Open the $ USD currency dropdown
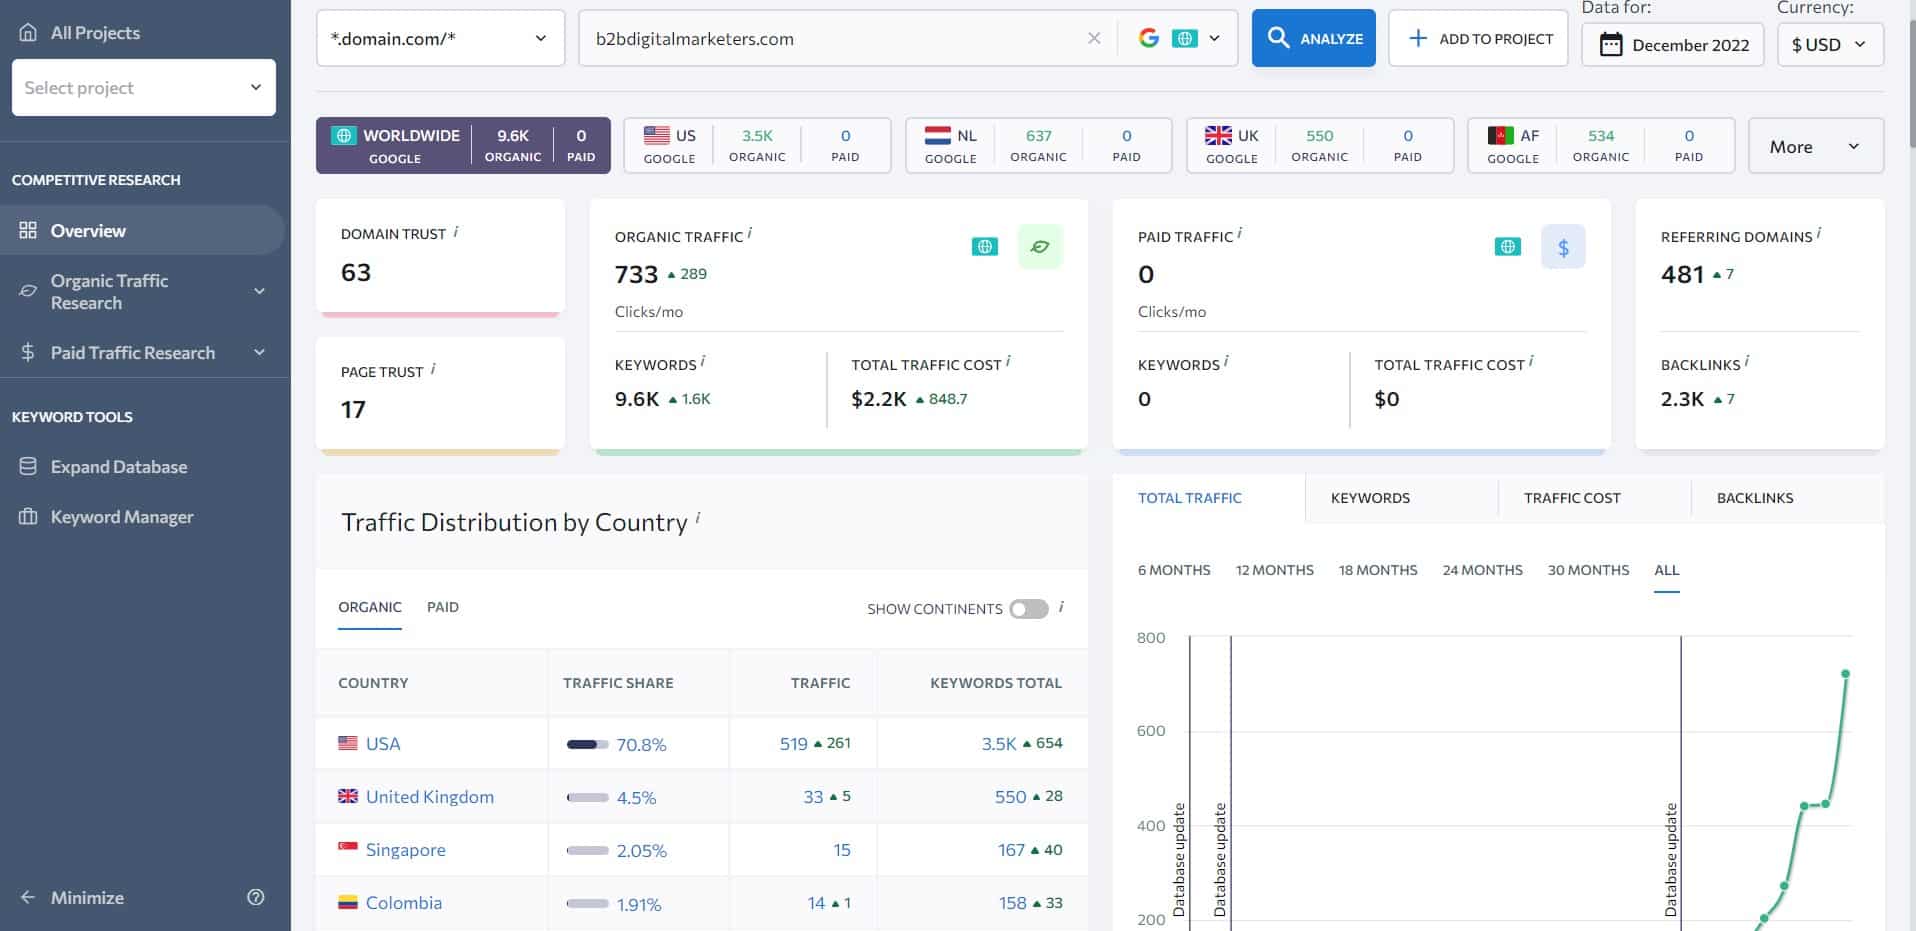The image size is (1916, 931). pos(1830,44)
